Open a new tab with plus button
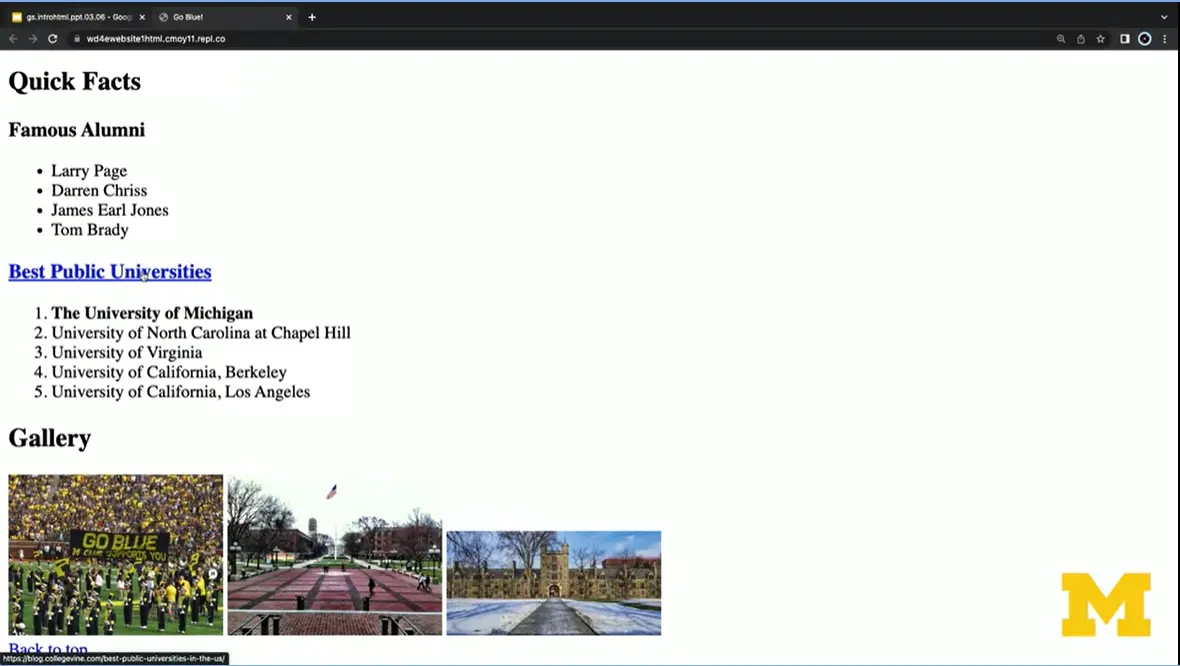The width and height of the screenshot is (1180, 666). point(312,17)
